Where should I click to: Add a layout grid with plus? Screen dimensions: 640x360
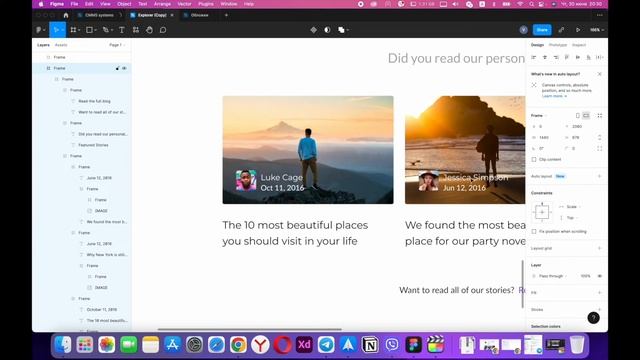click(x=600, y=248)
